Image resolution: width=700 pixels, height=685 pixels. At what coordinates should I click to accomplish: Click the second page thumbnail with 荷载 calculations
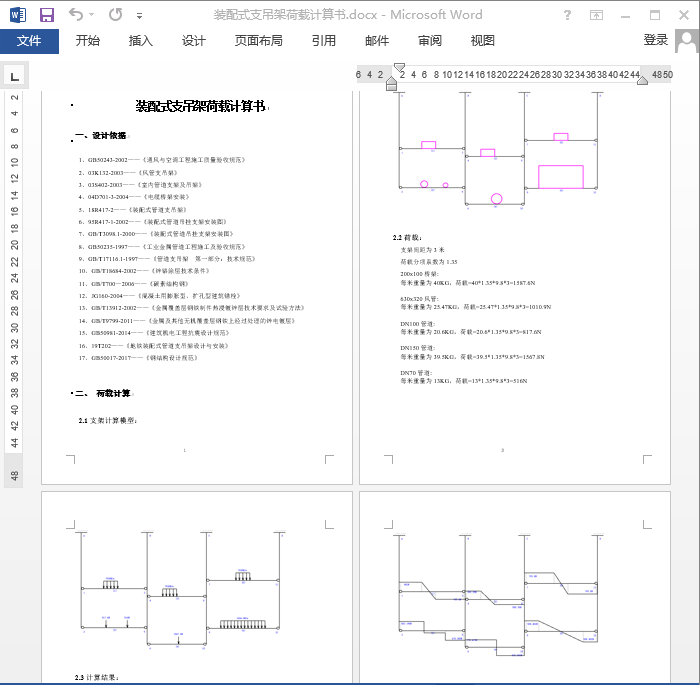tap(517, 280)
